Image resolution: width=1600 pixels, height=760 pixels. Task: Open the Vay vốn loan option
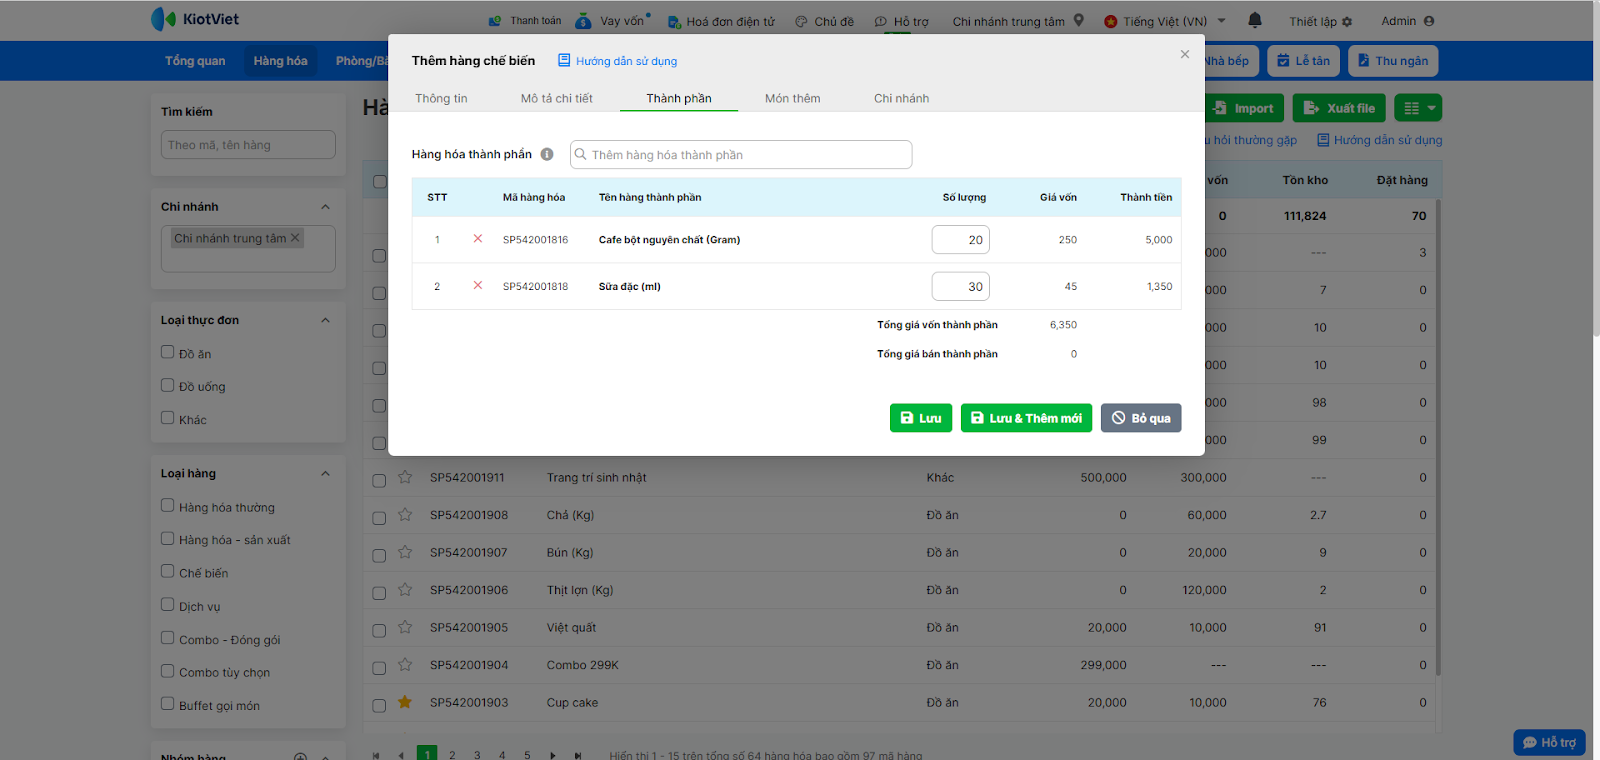point(612,21)
